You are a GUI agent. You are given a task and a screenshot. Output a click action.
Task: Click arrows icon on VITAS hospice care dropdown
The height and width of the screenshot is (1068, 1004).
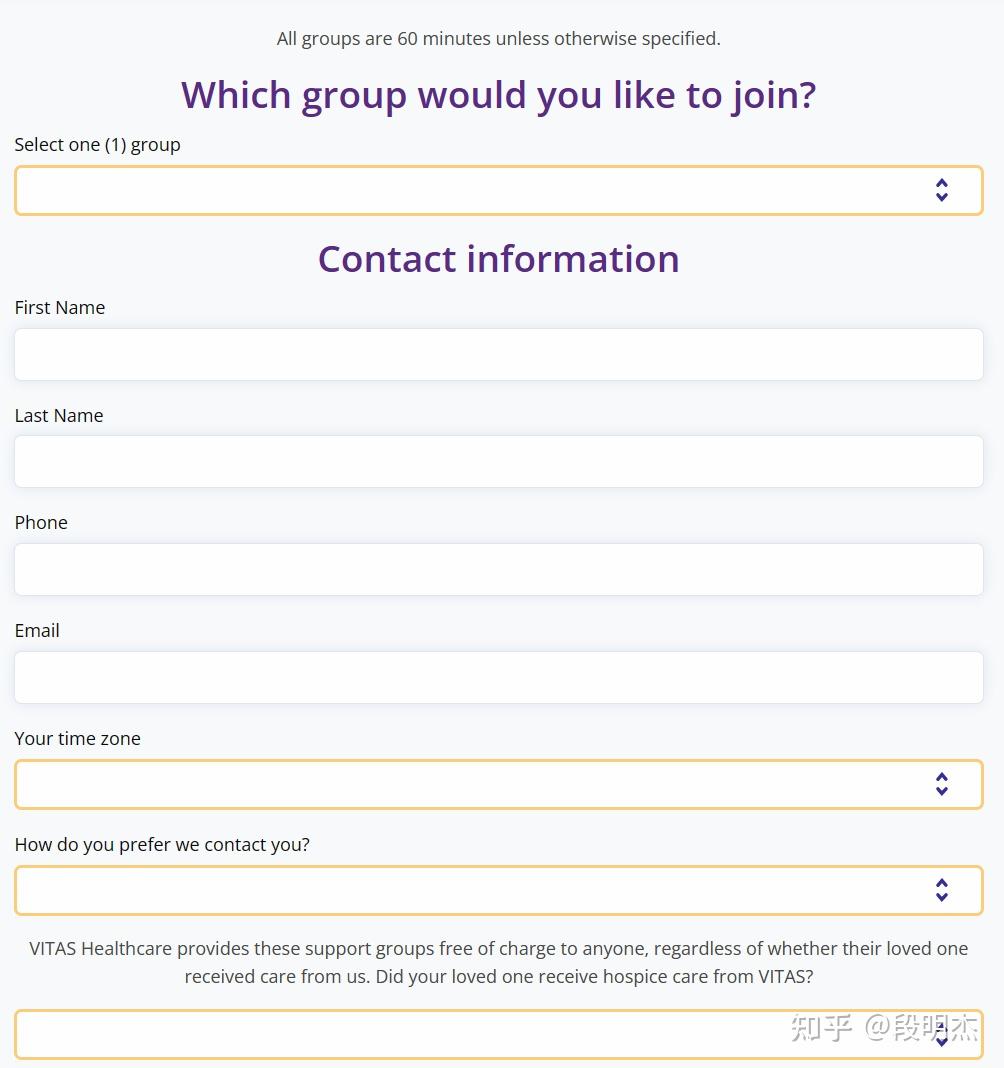click(x=941, y=1035)
